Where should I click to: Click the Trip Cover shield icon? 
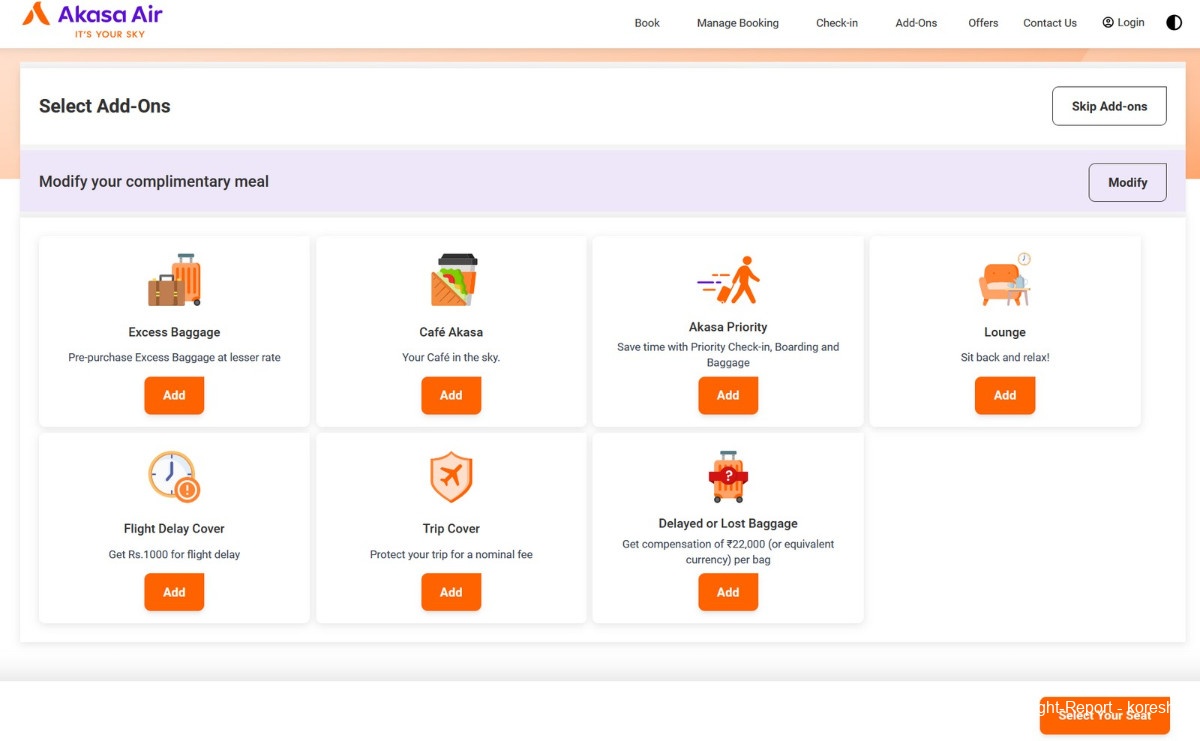click(x=451, y=477)
